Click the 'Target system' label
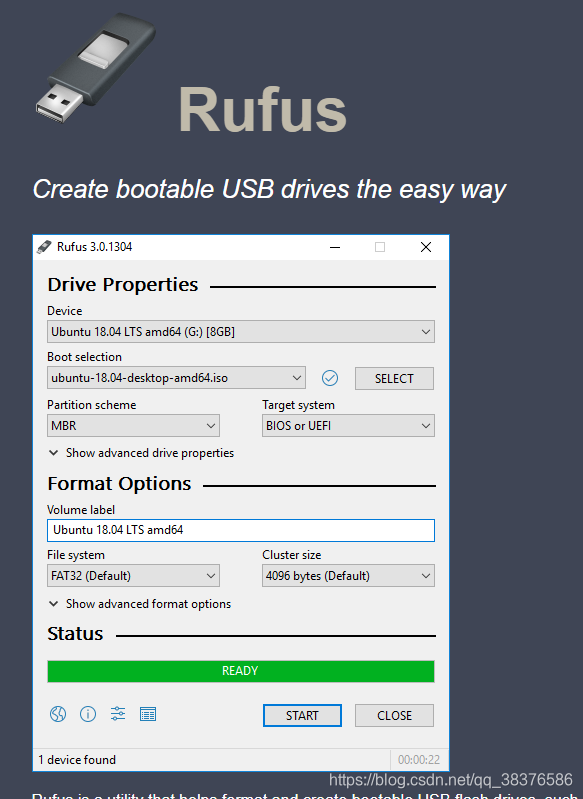Screen dimensions: 583x799 299,405
